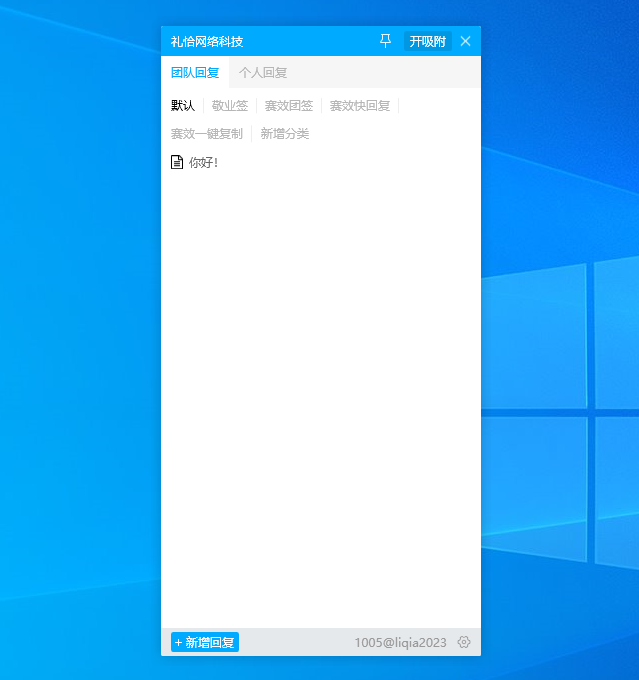Open settings with the gear icon
This screenshot has height=680, width=639.
464,642
